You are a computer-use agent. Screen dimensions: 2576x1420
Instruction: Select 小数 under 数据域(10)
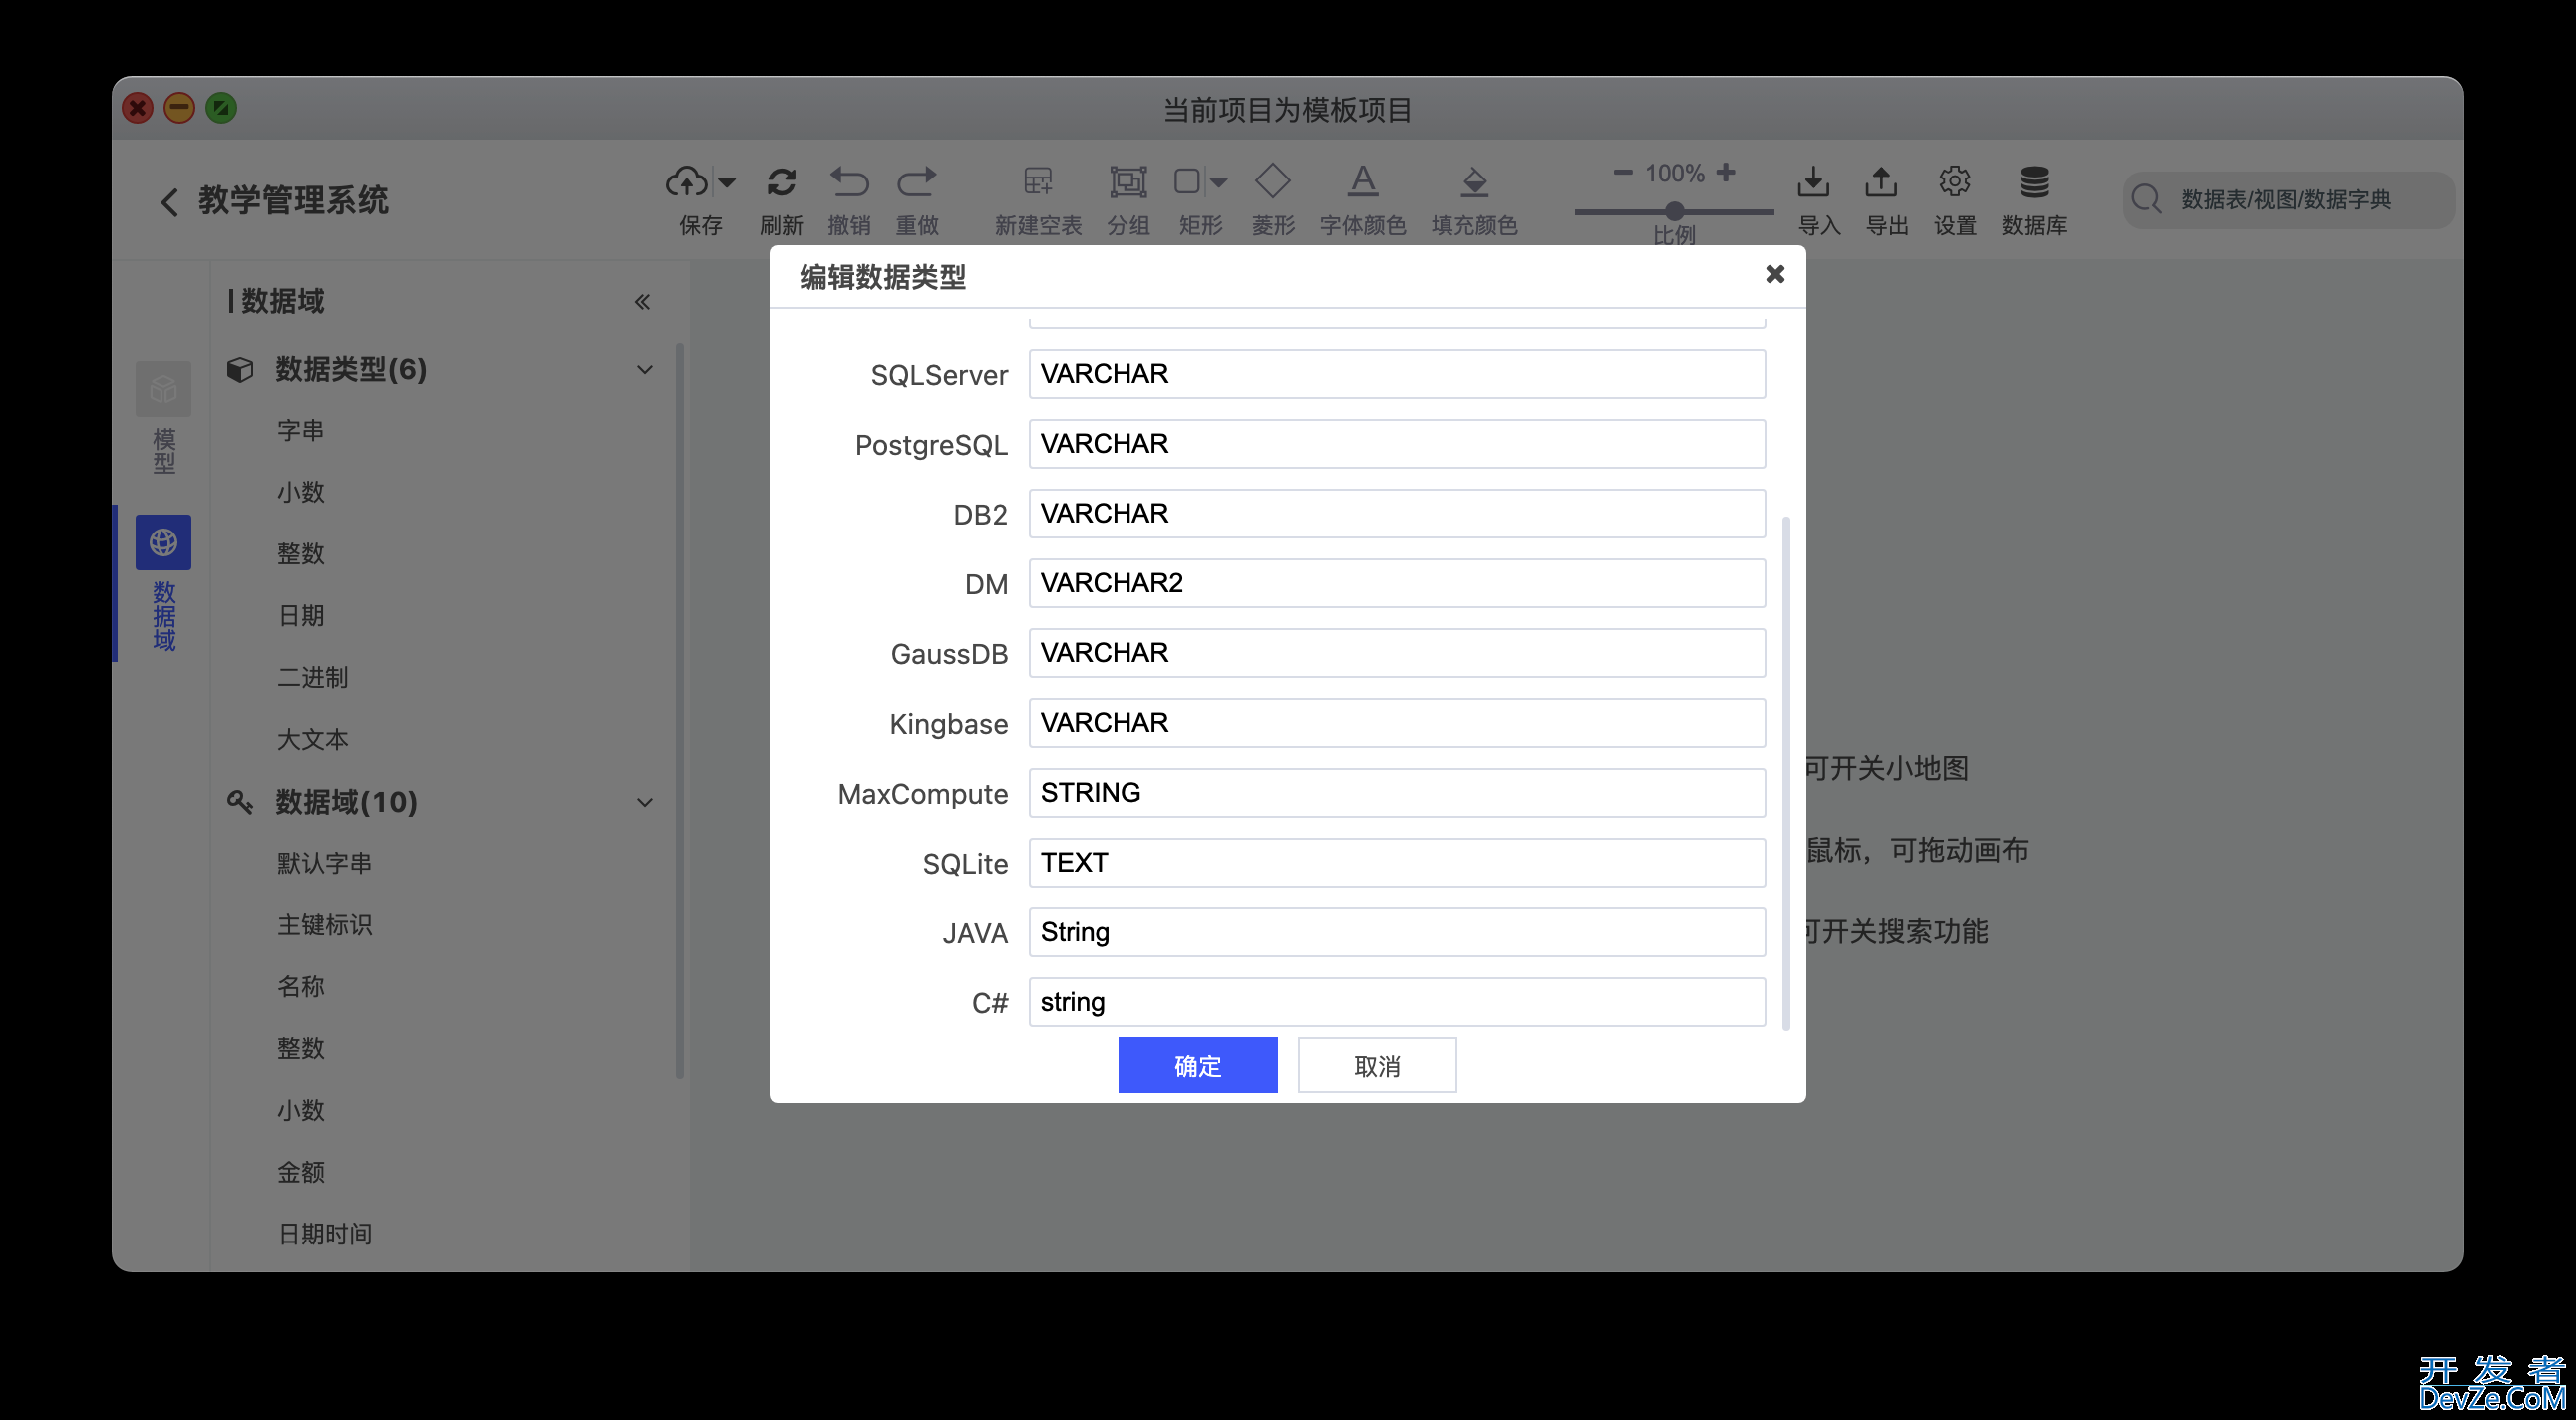click(x=300, y=1111)
